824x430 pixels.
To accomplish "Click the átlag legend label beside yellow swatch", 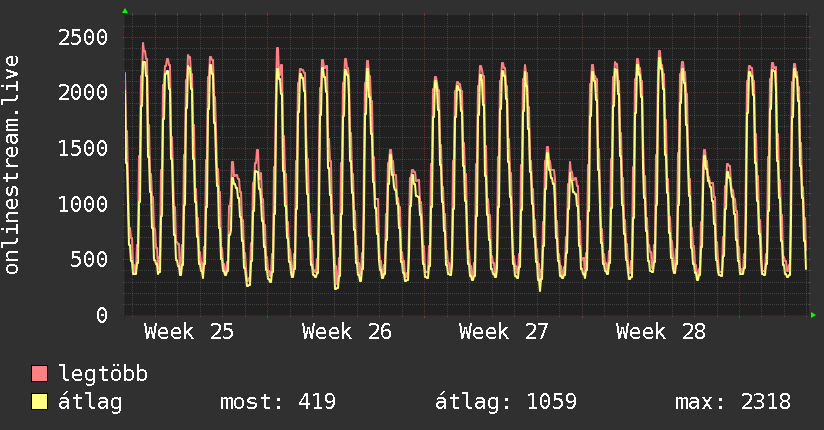I will click(90, 402).
